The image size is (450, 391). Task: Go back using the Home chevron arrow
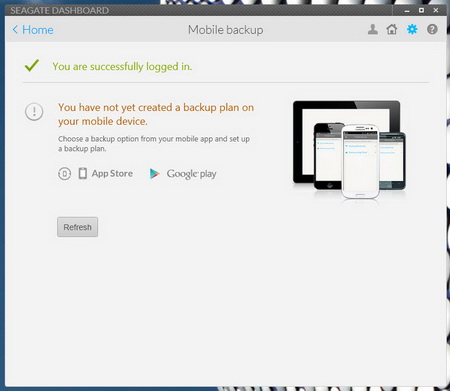click(x=15, y=30)
